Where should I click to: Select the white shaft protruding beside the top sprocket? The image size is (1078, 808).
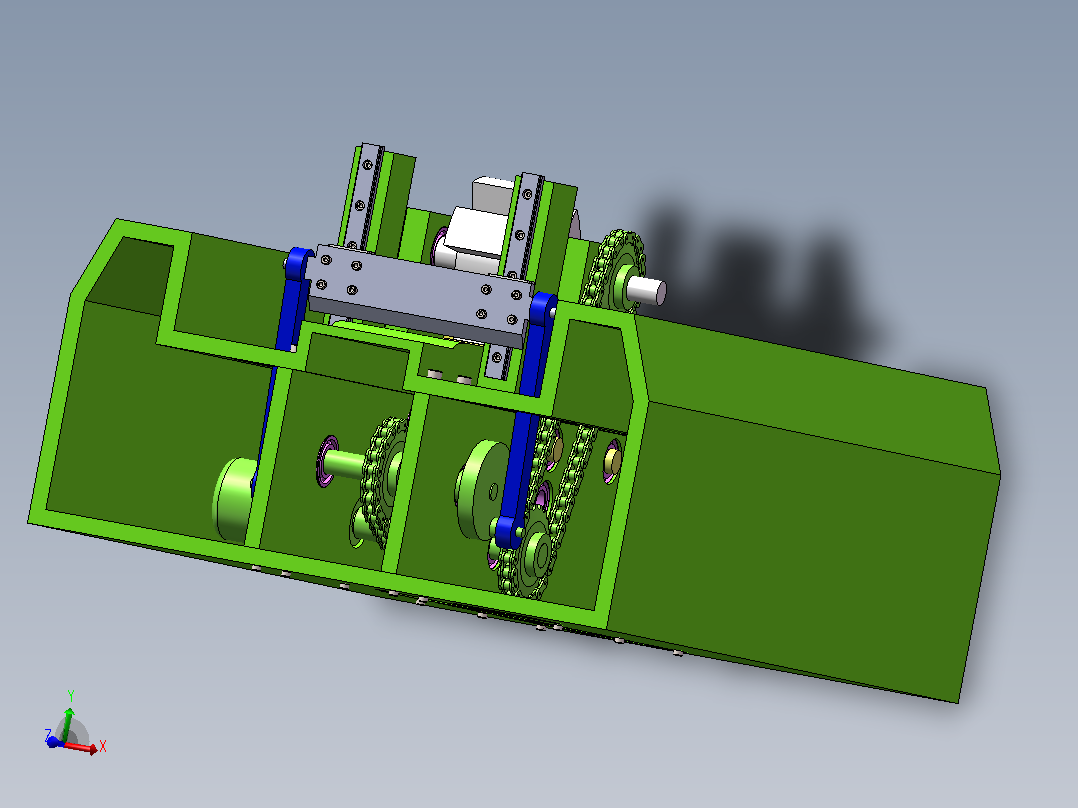pos(647,290)
